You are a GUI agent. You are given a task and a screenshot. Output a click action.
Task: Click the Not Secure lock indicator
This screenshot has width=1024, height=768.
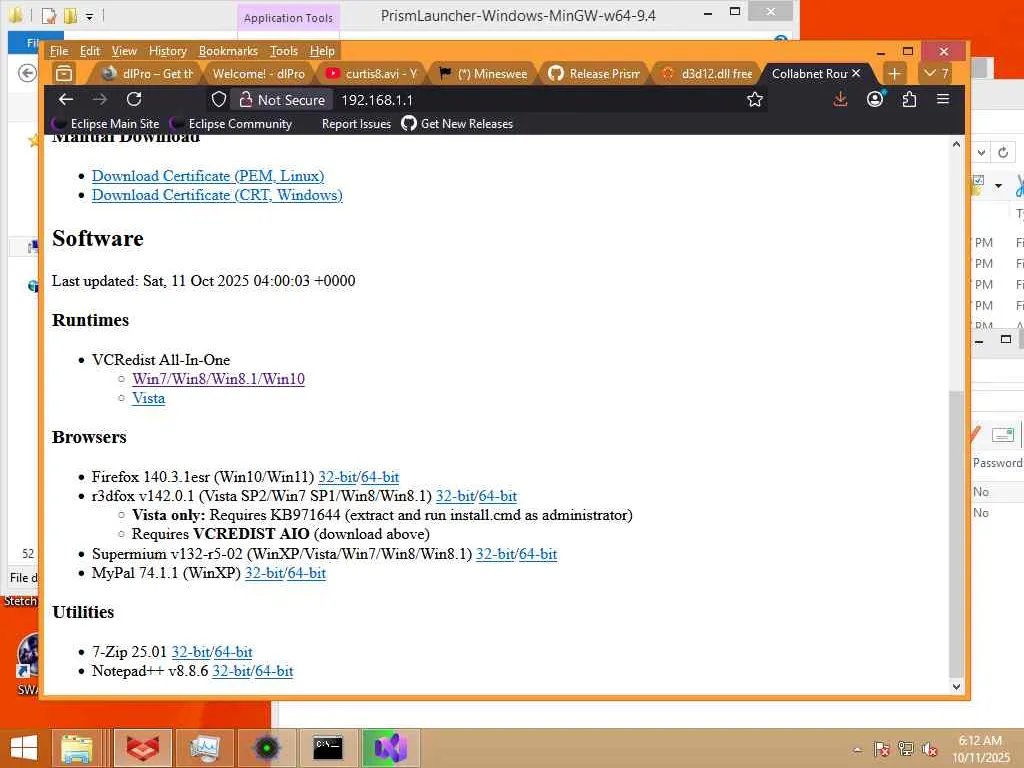coord(282,100)
